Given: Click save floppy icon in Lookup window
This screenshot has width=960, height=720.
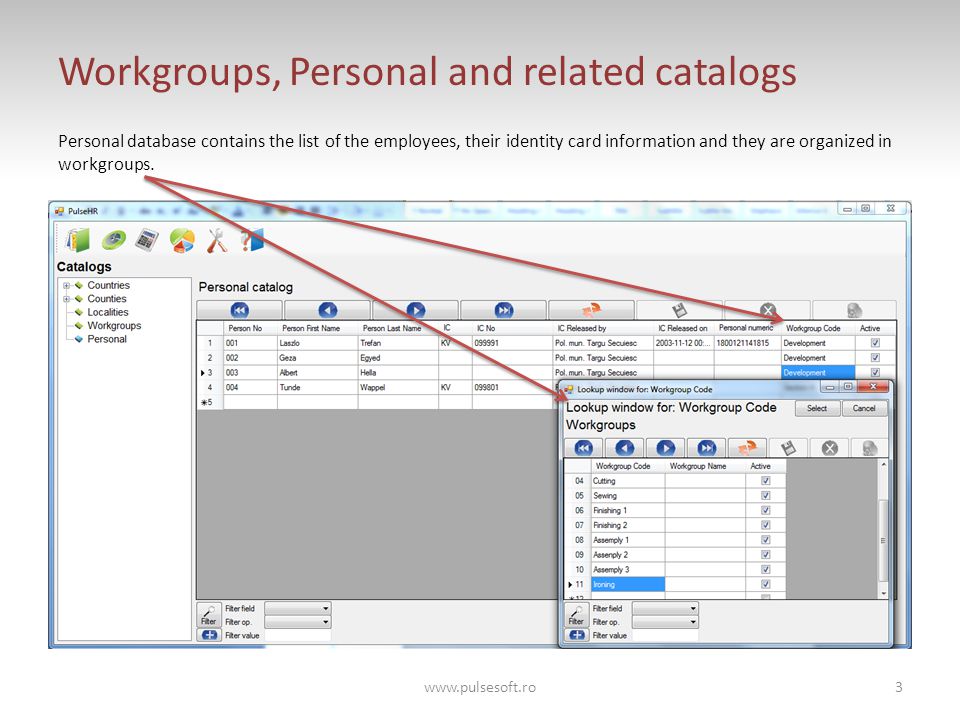Looking at the screenshot, I should [789, 448].
